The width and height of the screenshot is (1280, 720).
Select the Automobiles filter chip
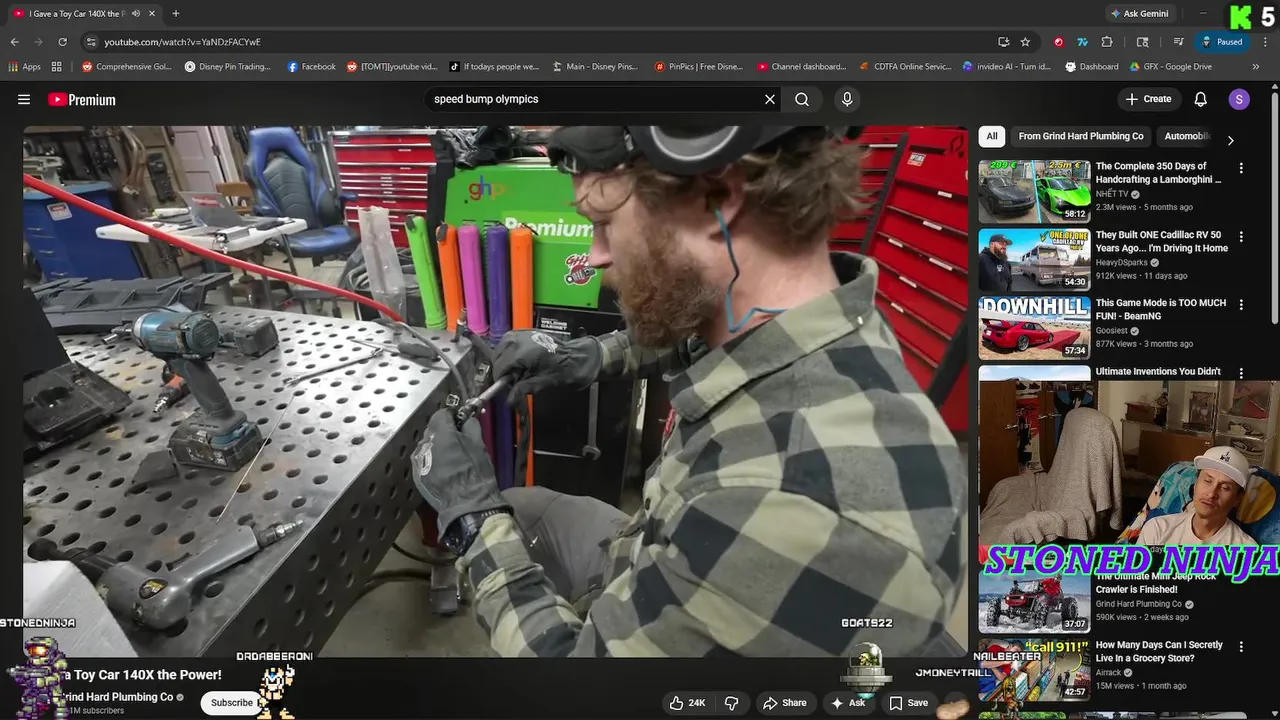1187,136
